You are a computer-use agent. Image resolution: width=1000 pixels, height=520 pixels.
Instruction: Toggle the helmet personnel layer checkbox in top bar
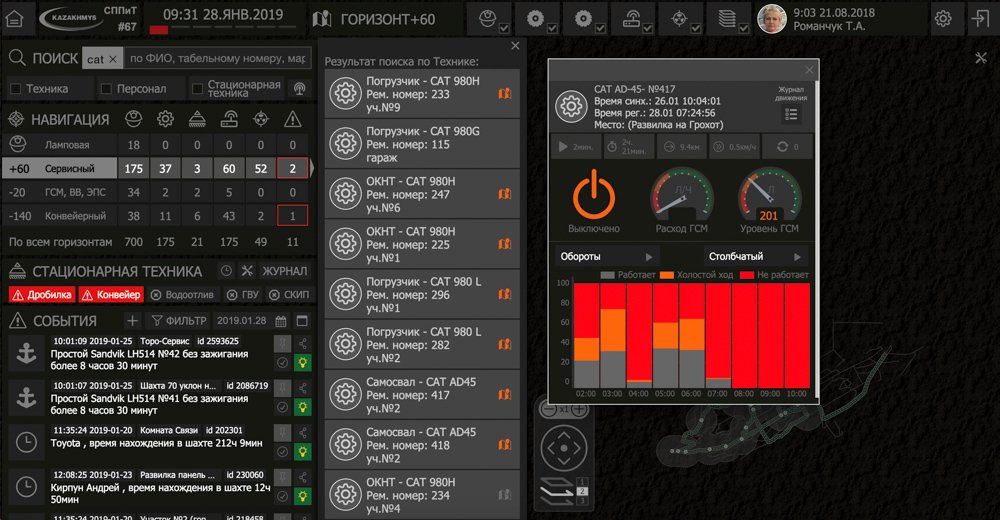tap(504, 28)
